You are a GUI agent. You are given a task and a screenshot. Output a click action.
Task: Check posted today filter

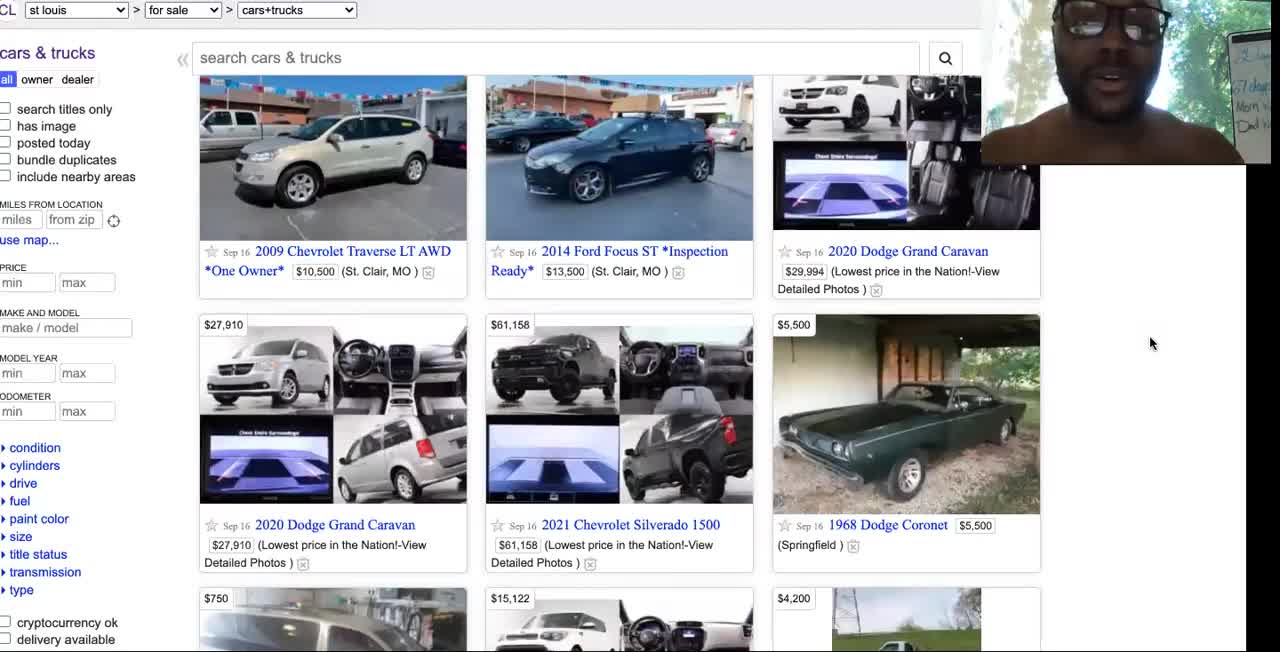(x=5, y=143)
